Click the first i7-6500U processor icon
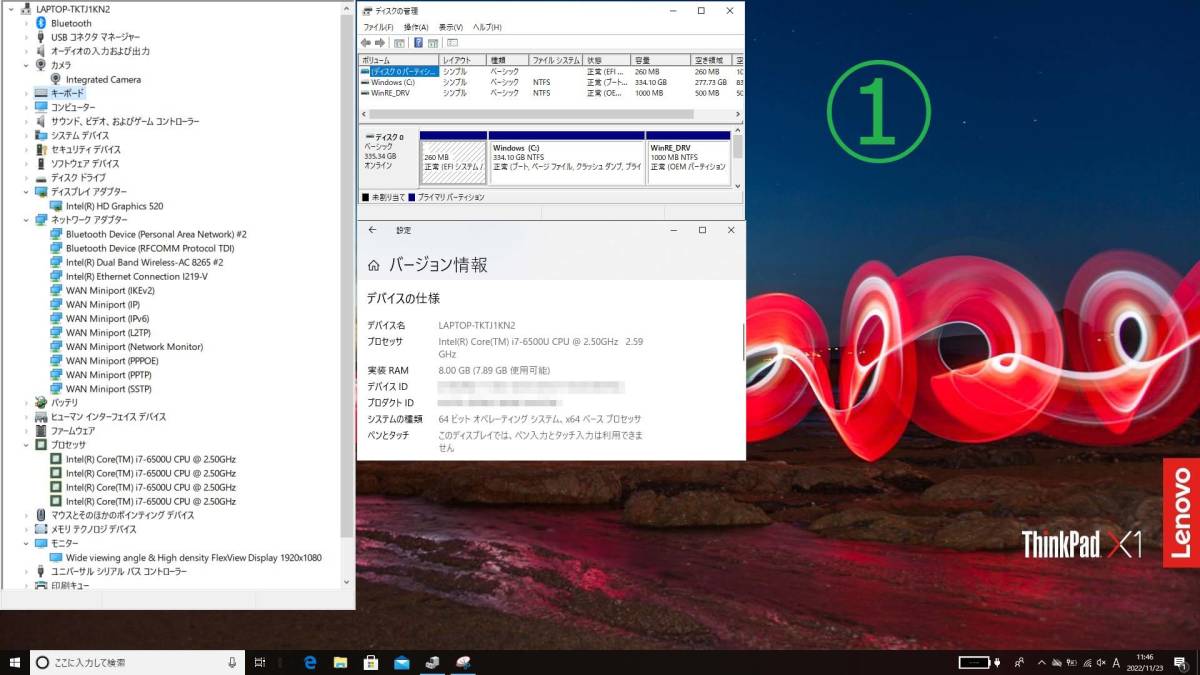The height and width of the screenshot is (675, 1200). pos(56,459)
